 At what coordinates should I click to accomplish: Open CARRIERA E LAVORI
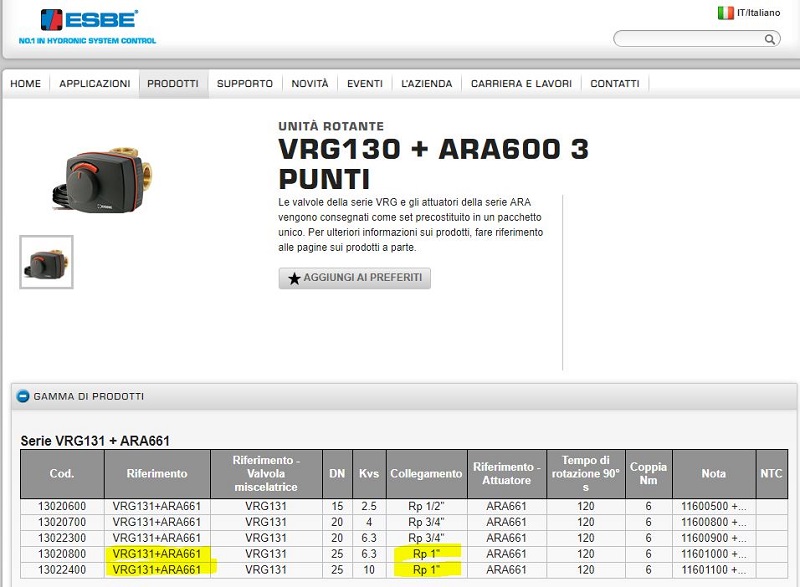click(521, 84)
